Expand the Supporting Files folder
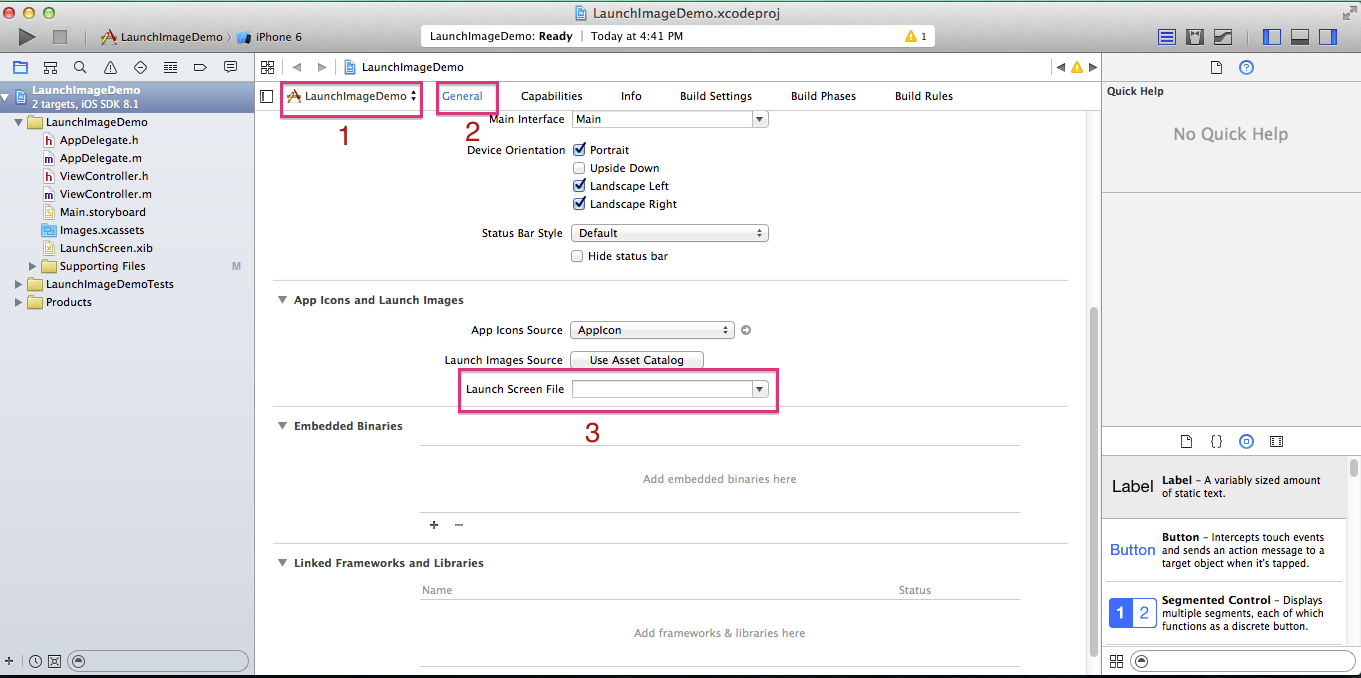 pos(33,266)
